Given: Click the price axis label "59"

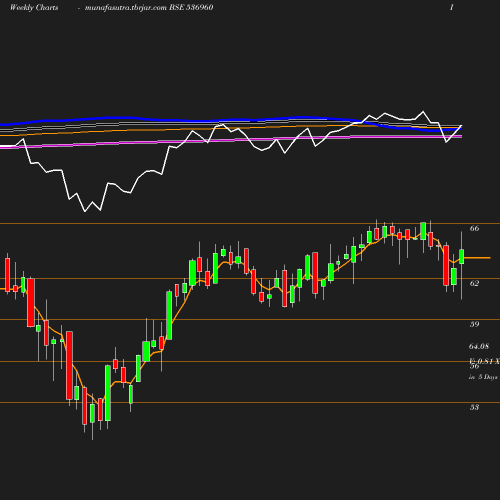Looking at the screenshot, I should pos(474,324).
